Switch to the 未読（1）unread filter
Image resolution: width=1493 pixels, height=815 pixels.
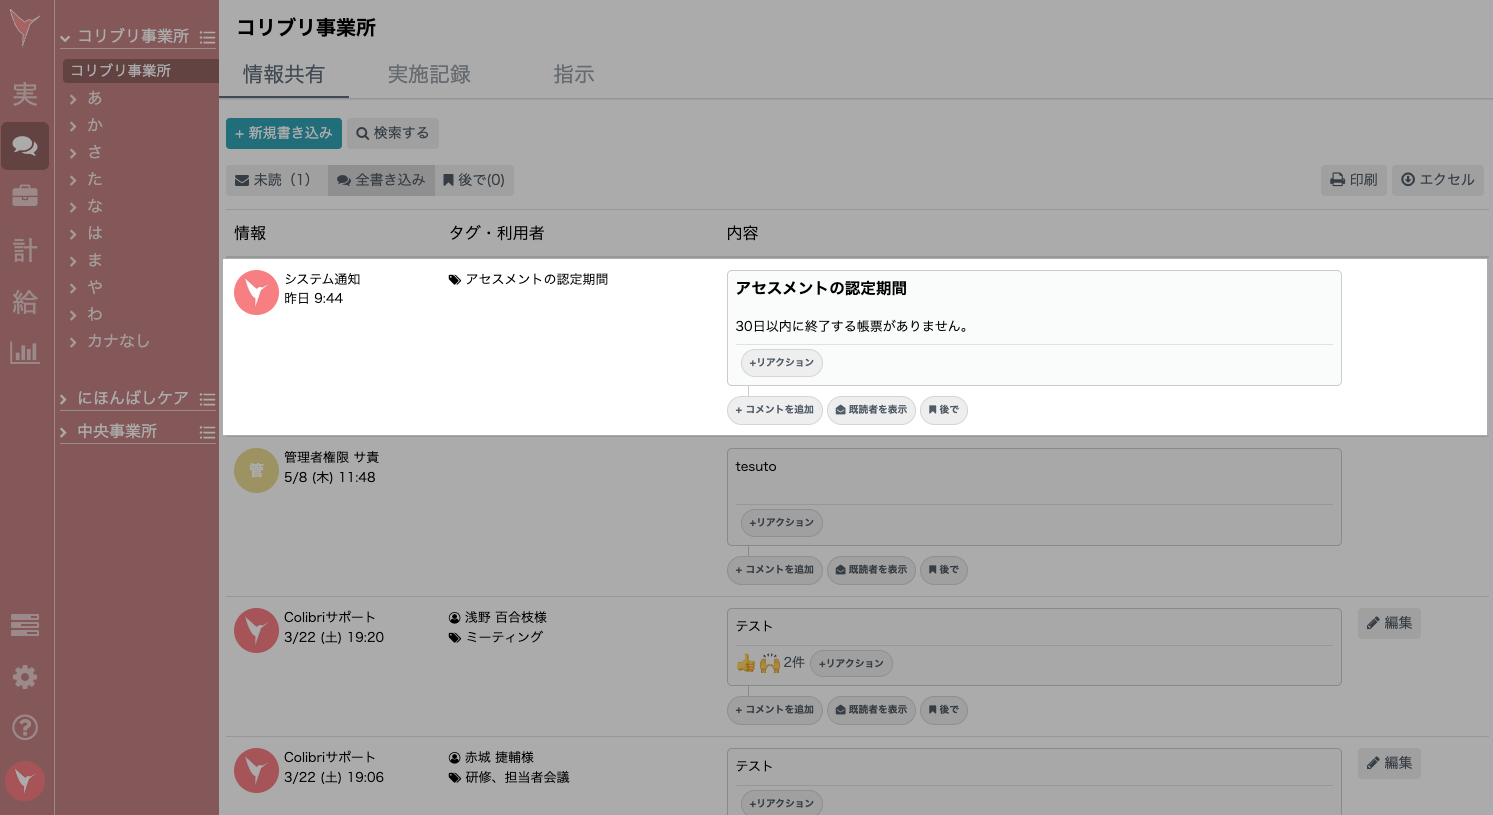click(274, 180)
